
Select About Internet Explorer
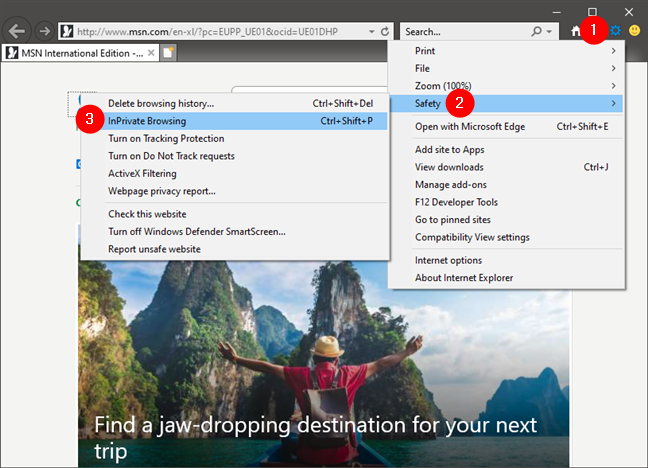(x=507, y=278)
